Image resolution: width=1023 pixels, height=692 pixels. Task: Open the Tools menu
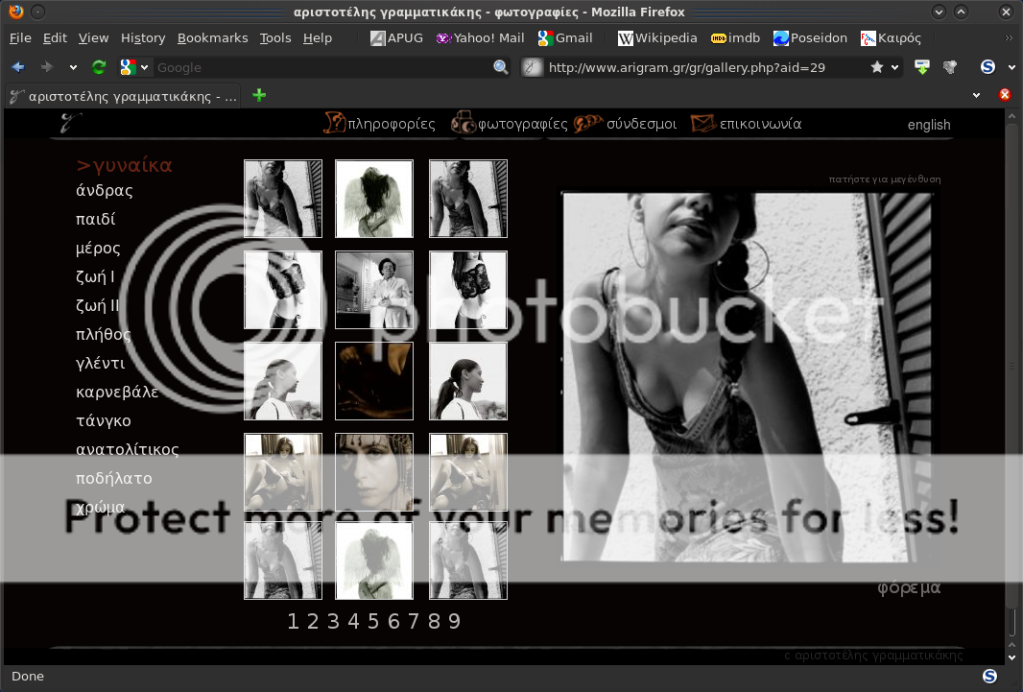pyautogui.click(x=275, y=38)
